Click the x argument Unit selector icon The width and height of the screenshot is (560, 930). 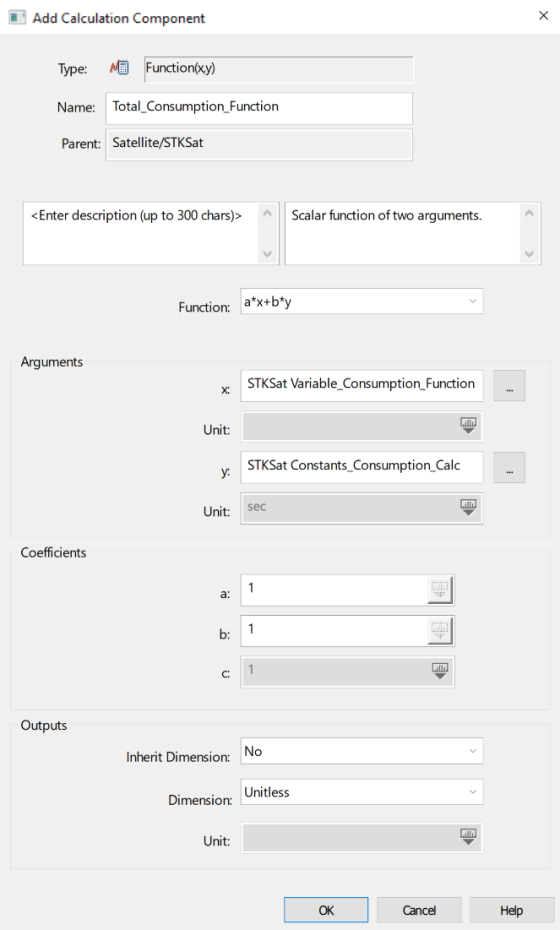(x=468, y=425)
